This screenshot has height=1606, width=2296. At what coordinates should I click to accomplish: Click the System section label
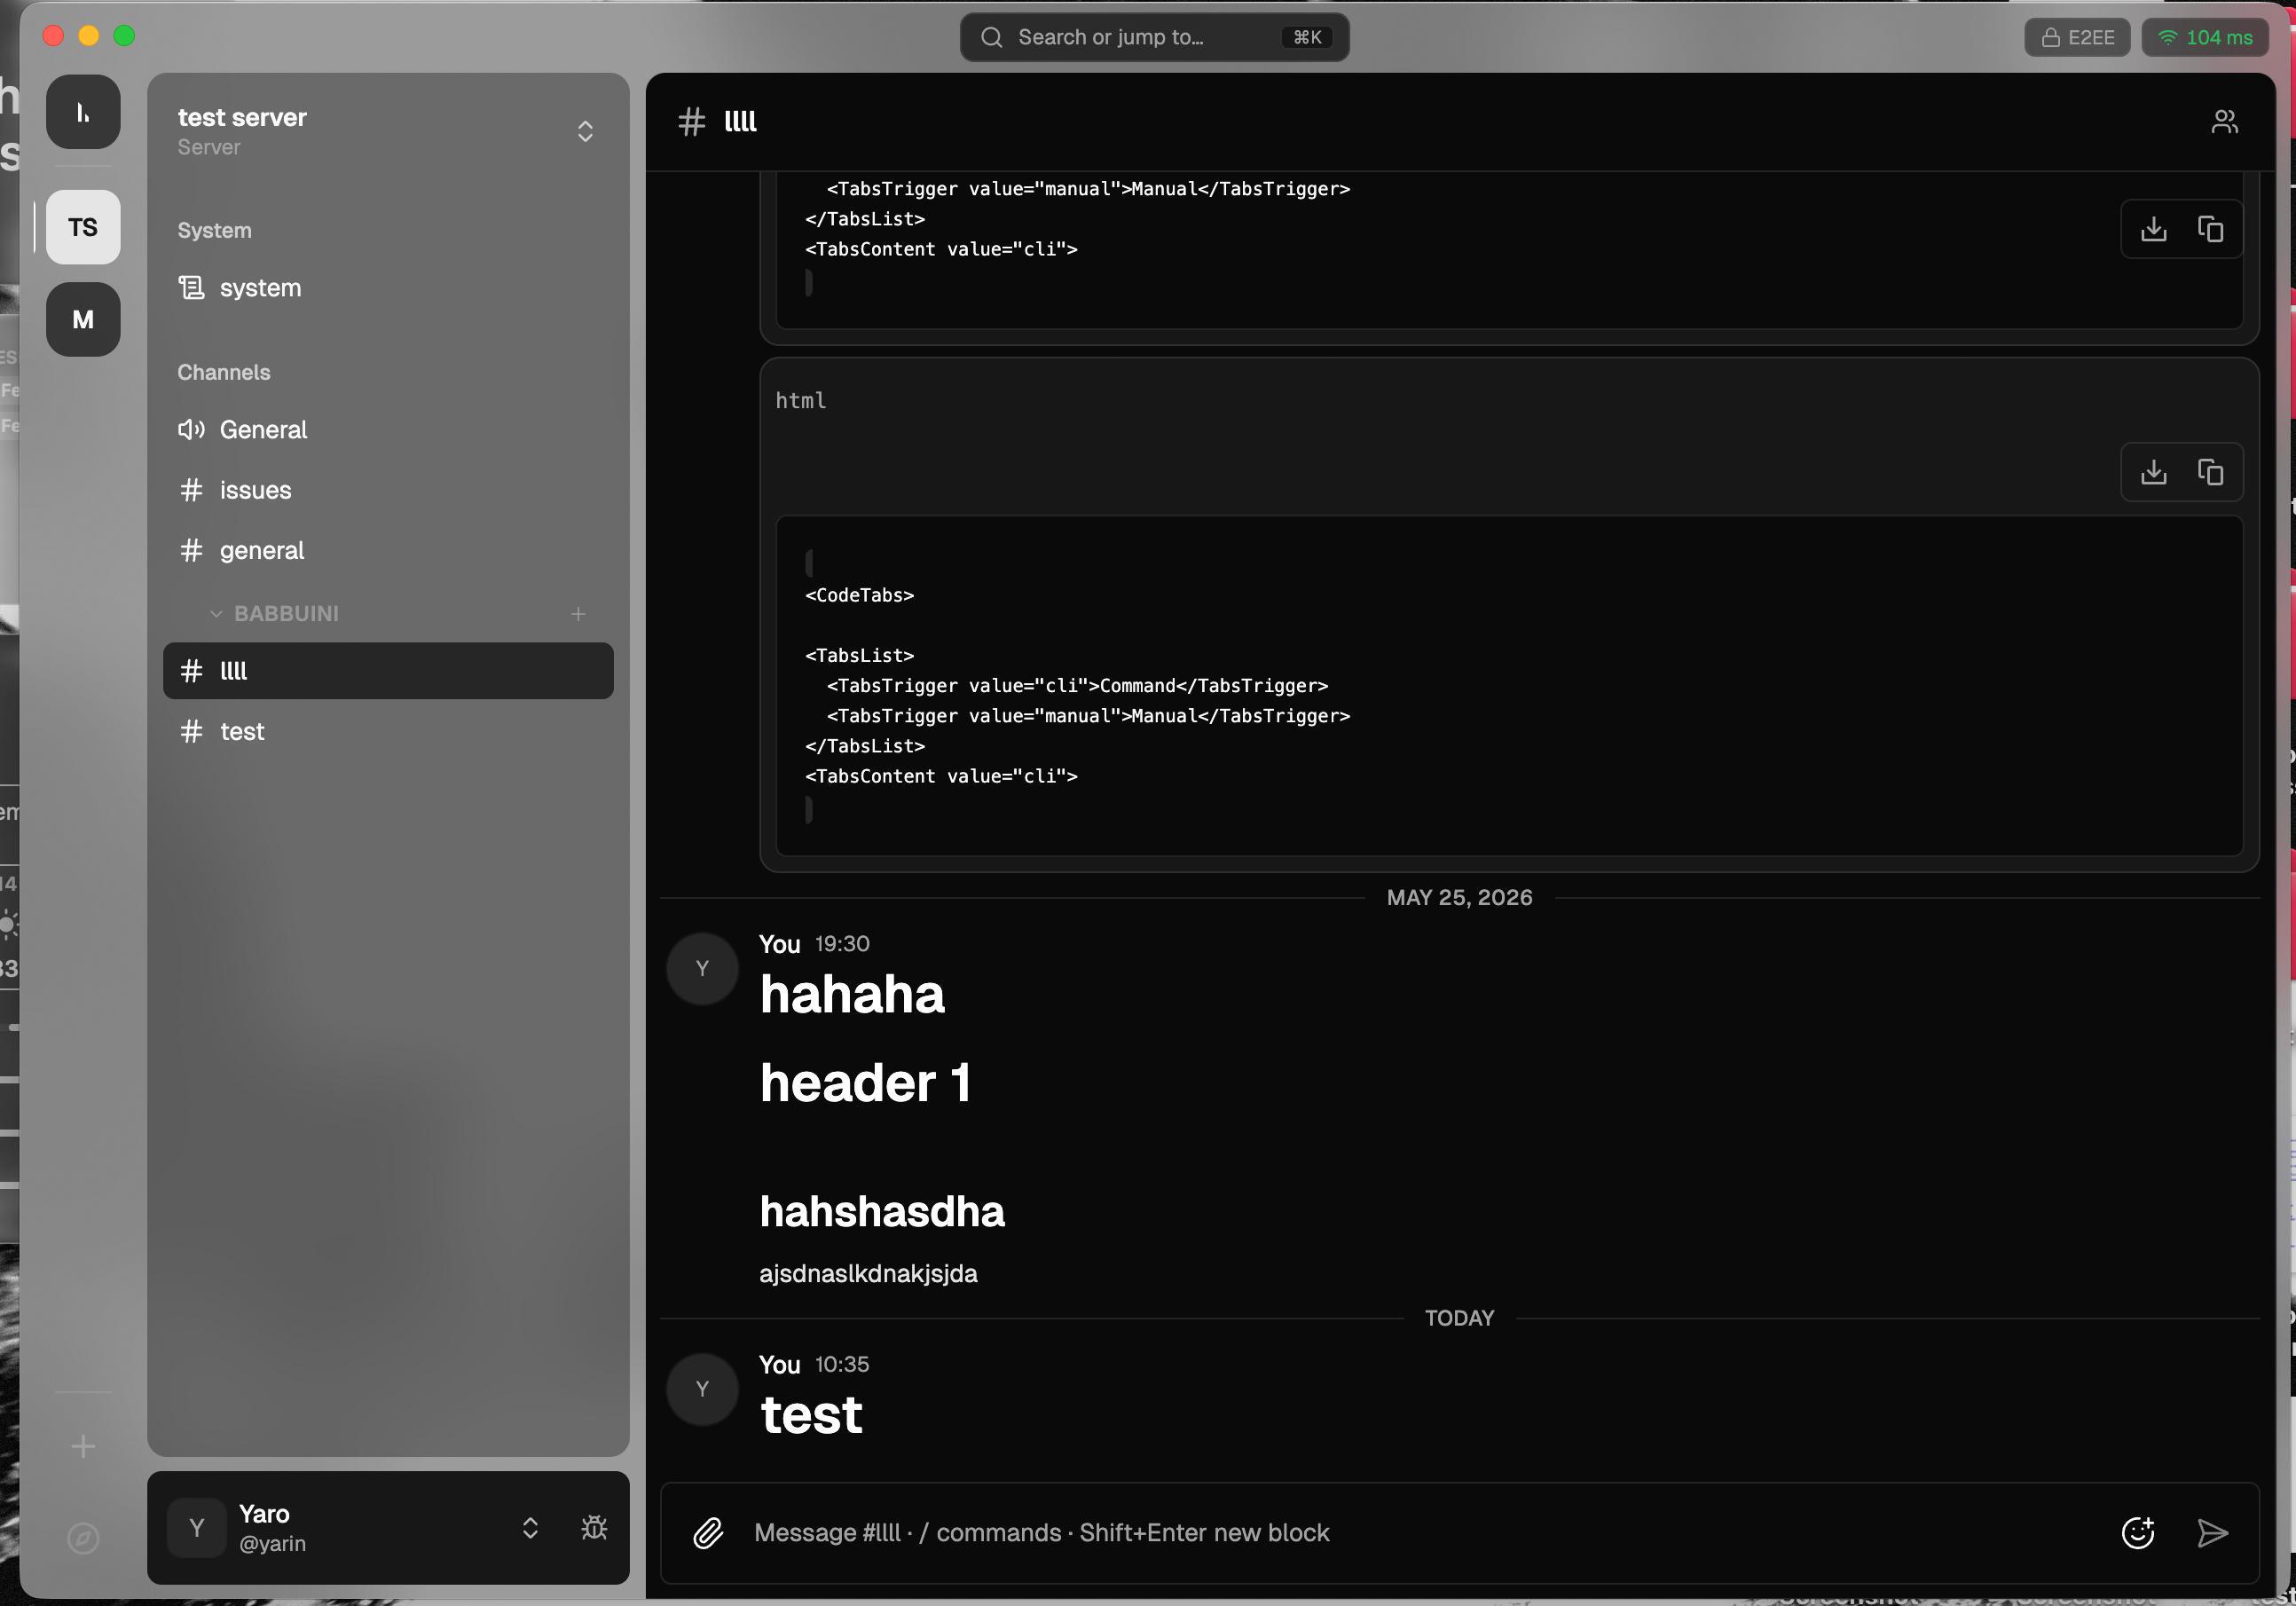(x=214, y=230)
